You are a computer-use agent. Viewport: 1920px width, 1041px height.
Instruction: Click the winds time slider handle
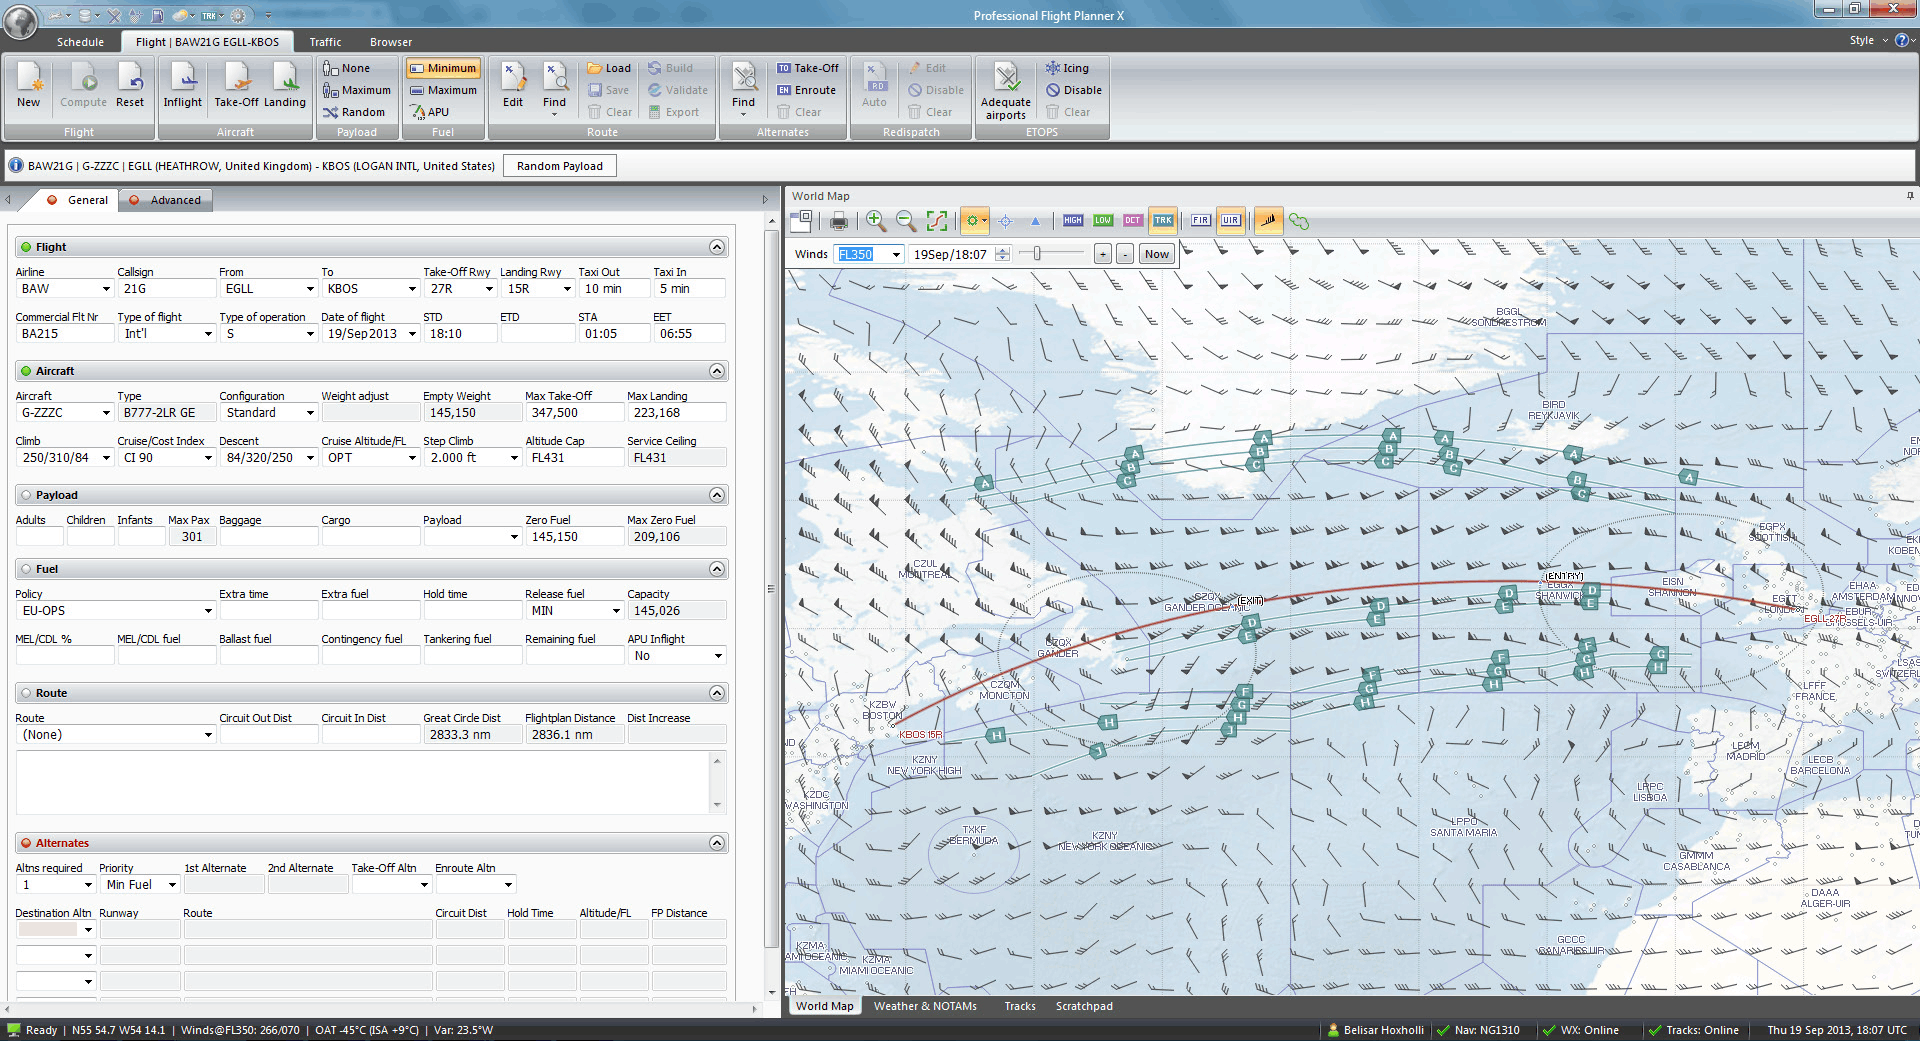click(1037, 254)
